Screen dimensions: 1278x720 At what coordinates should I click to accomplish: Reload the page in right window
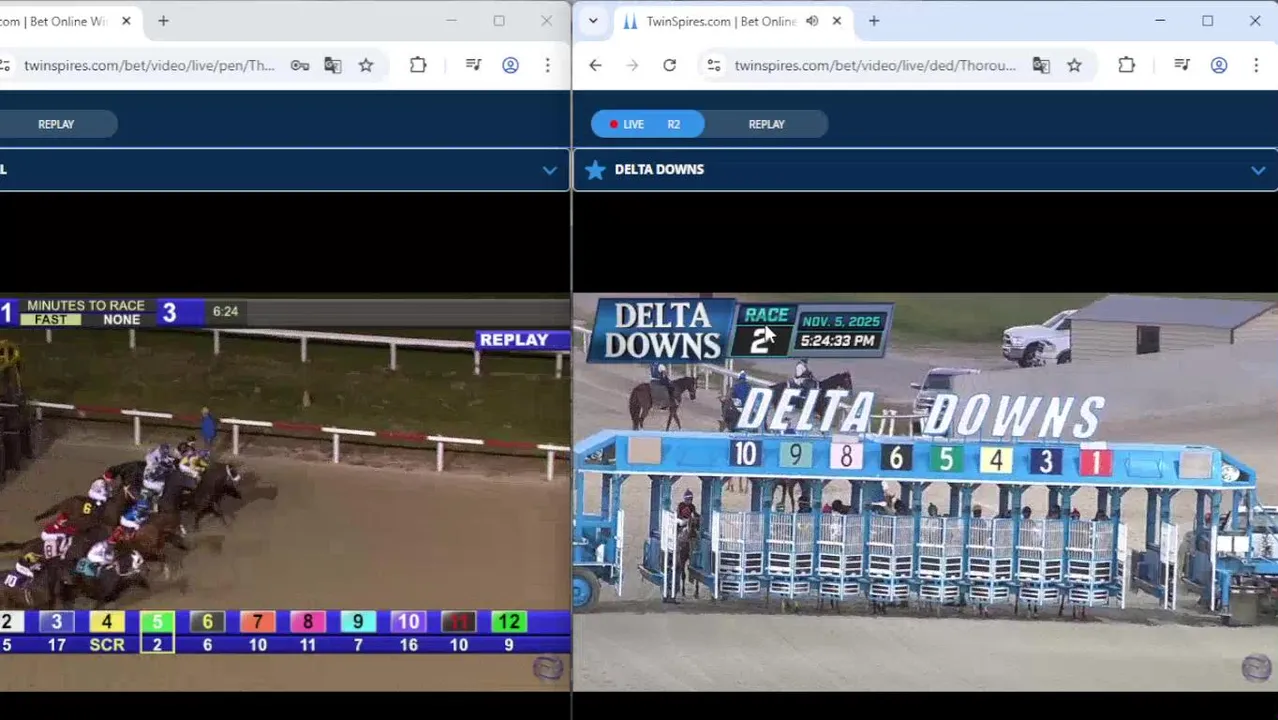[x=669, y=65]
